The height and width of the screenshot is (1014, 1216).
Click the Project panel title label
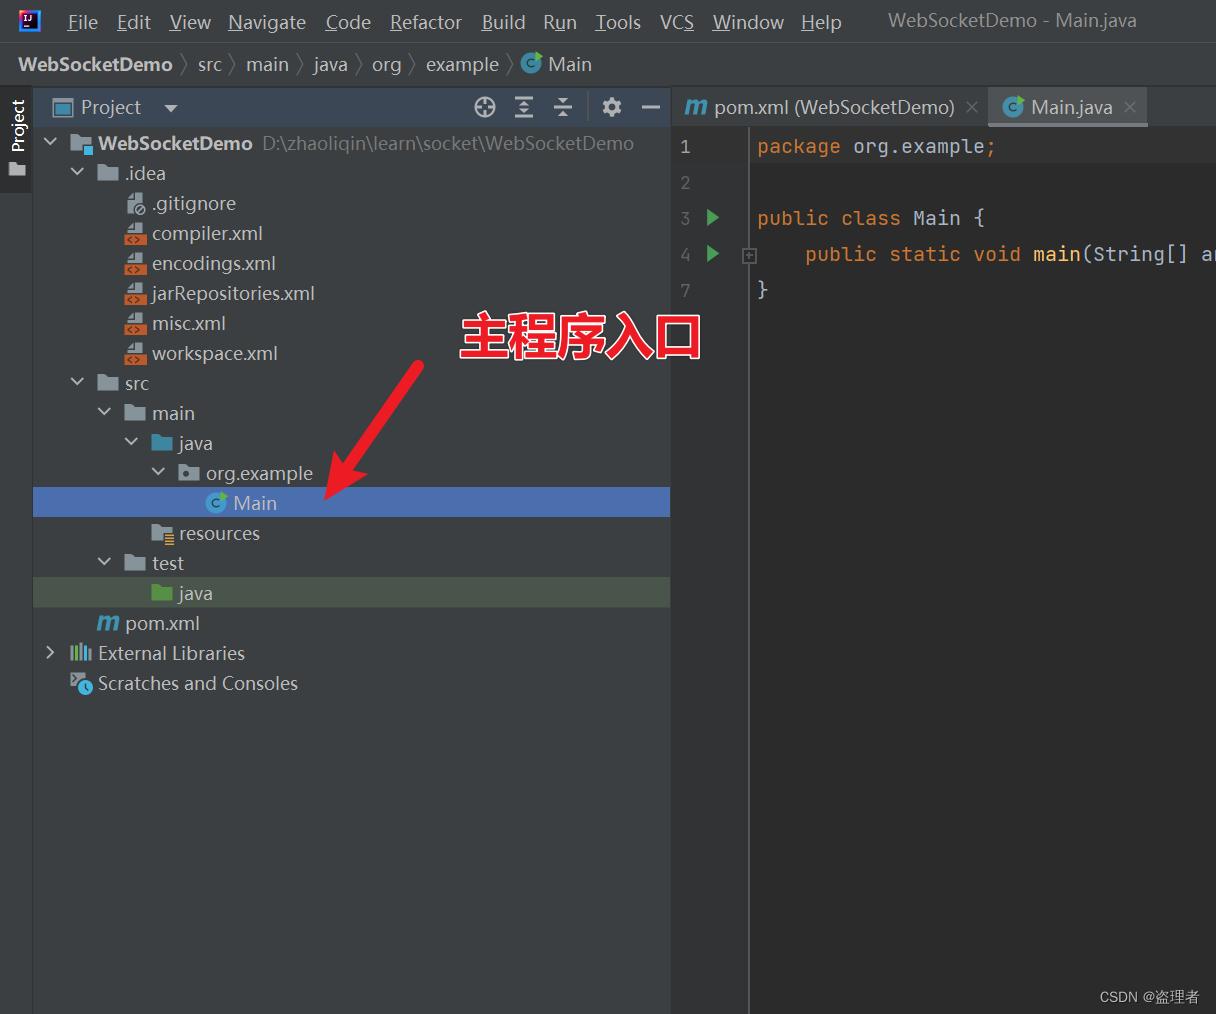pyautogui.click(x=111, y=107)
